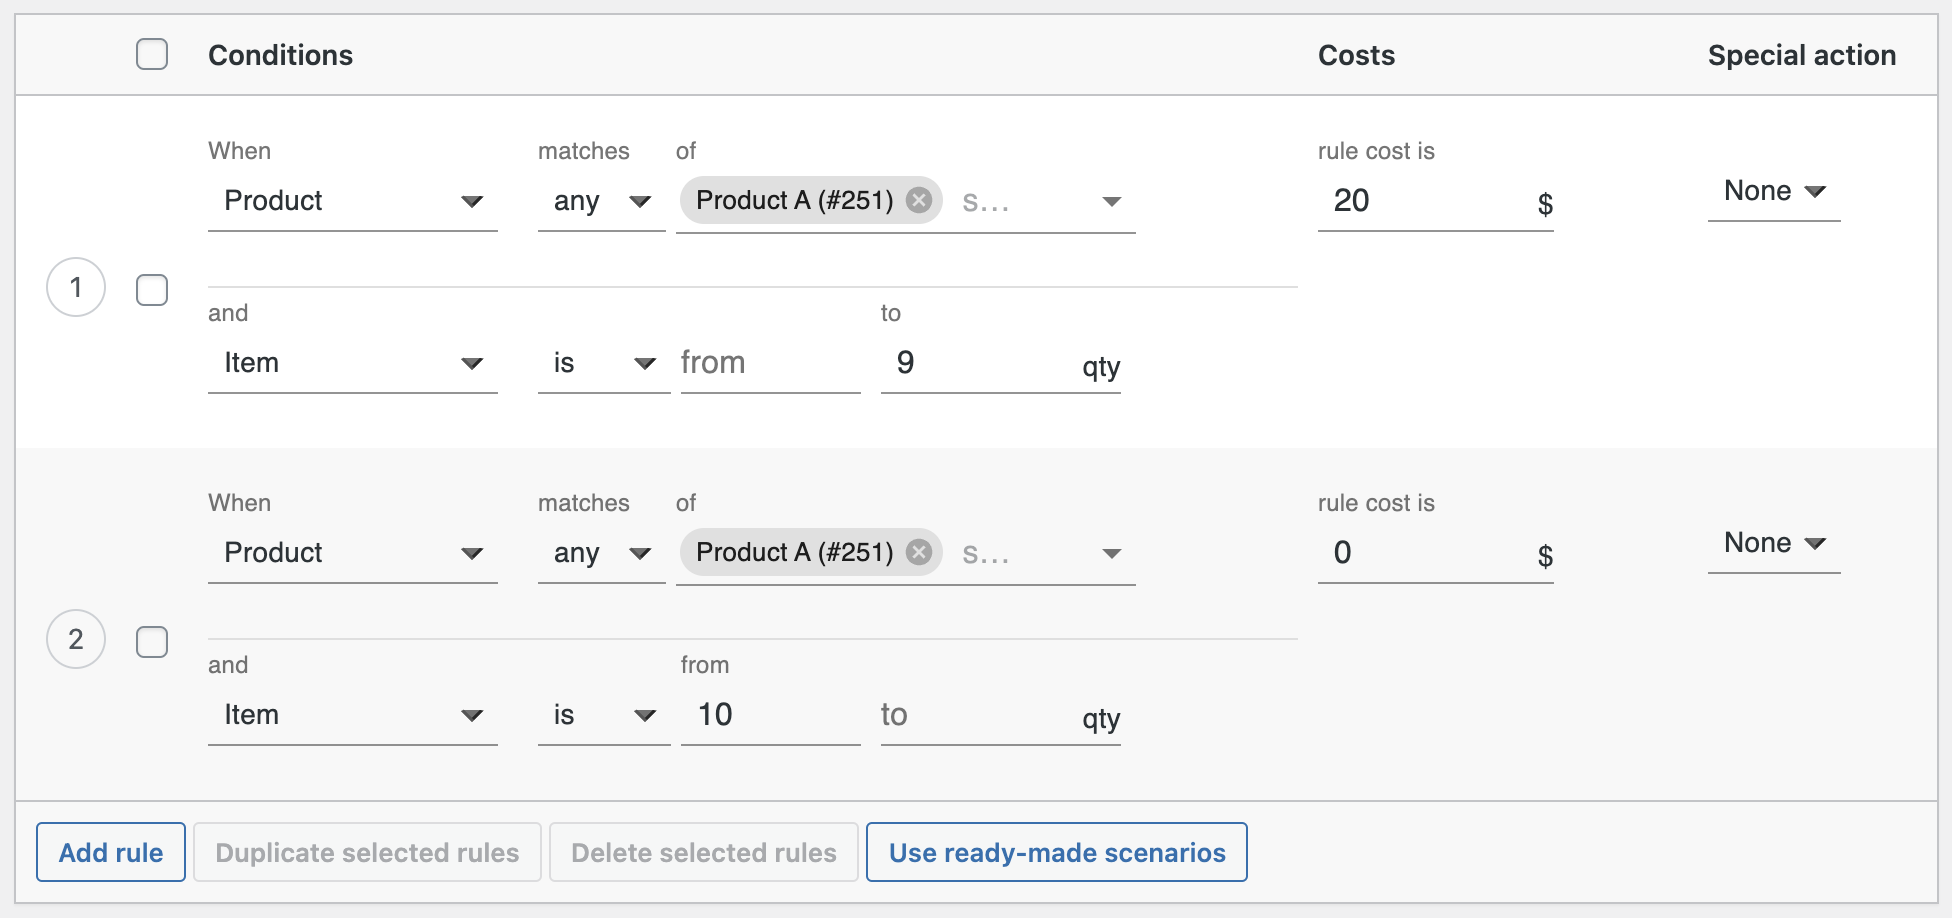Viewport: 1952px width, 918px height.
Task: Remove Product A (#251) from rule 2 condition
Action: click(x=918, y=552)
